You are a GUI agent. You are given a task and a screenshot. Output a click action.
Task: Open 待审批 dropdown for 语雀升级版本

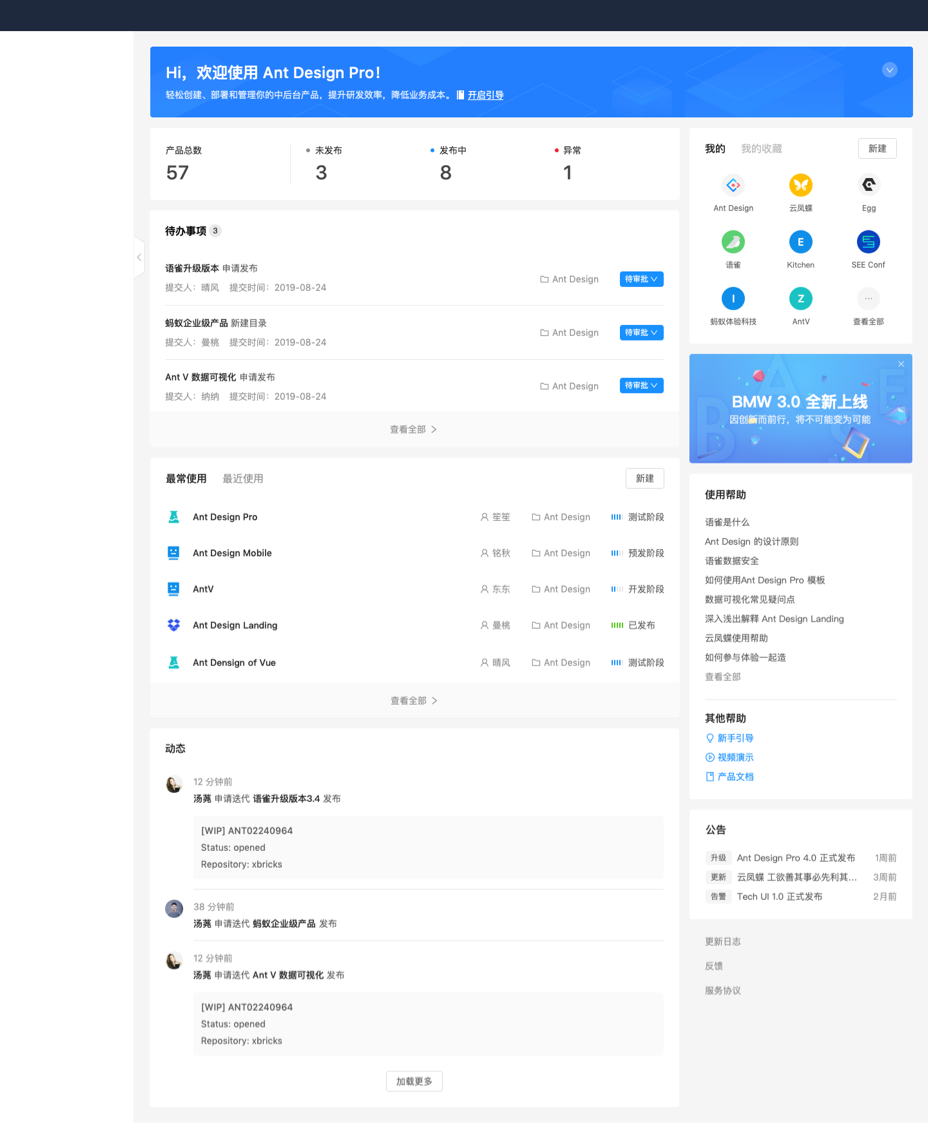[641, 279]
